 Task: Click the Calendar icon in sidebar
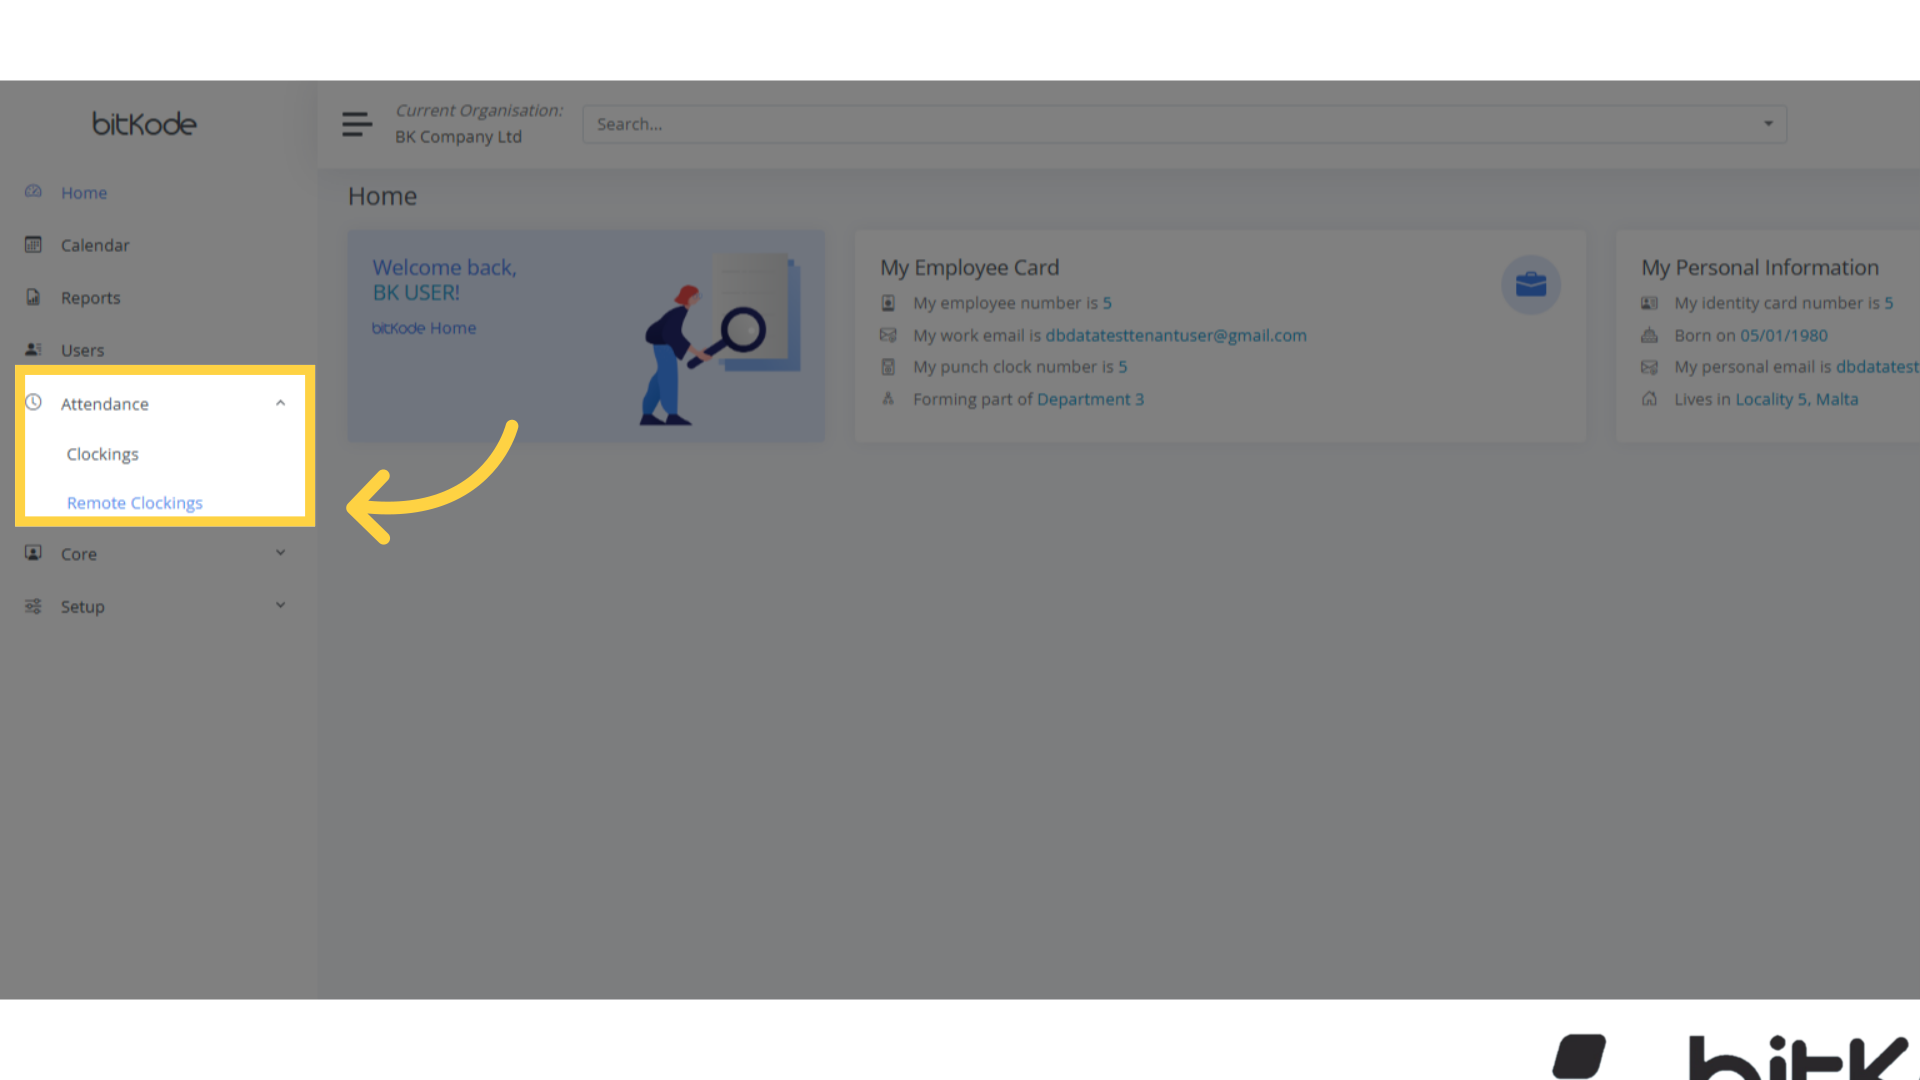33,245
